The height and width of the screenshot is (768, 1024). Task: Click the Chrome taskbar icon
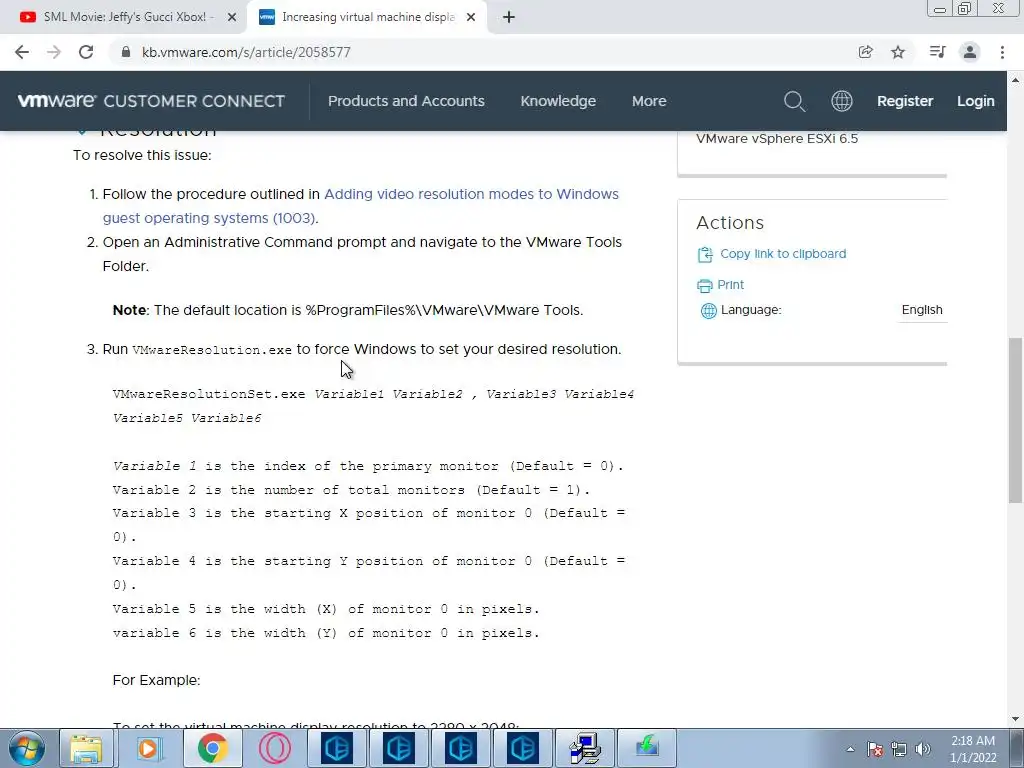[212, 748]
